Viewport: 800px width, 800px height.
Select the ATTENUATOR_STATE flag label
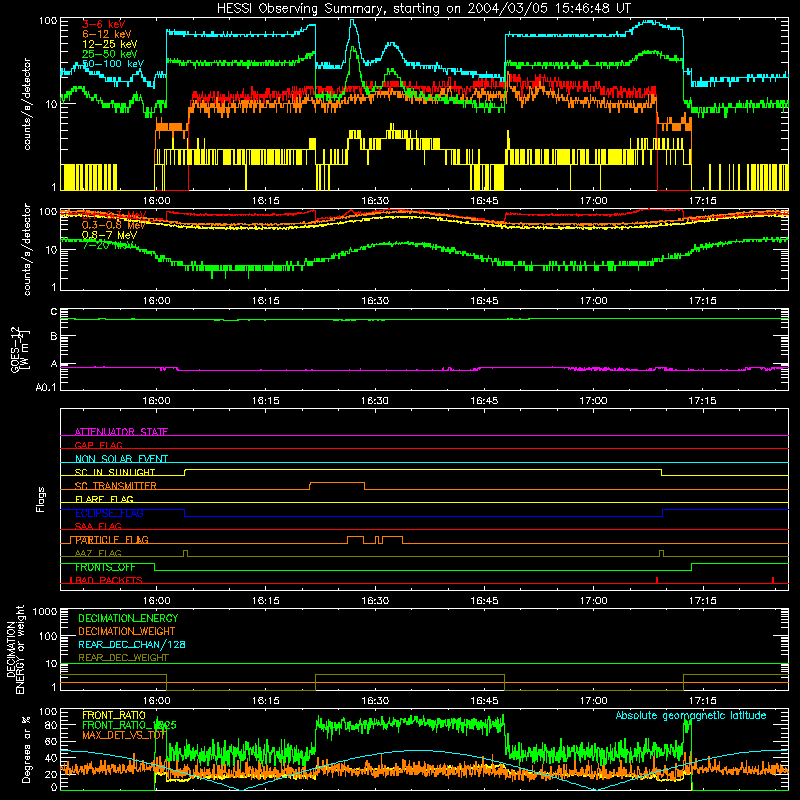click(x=121, y=432)
